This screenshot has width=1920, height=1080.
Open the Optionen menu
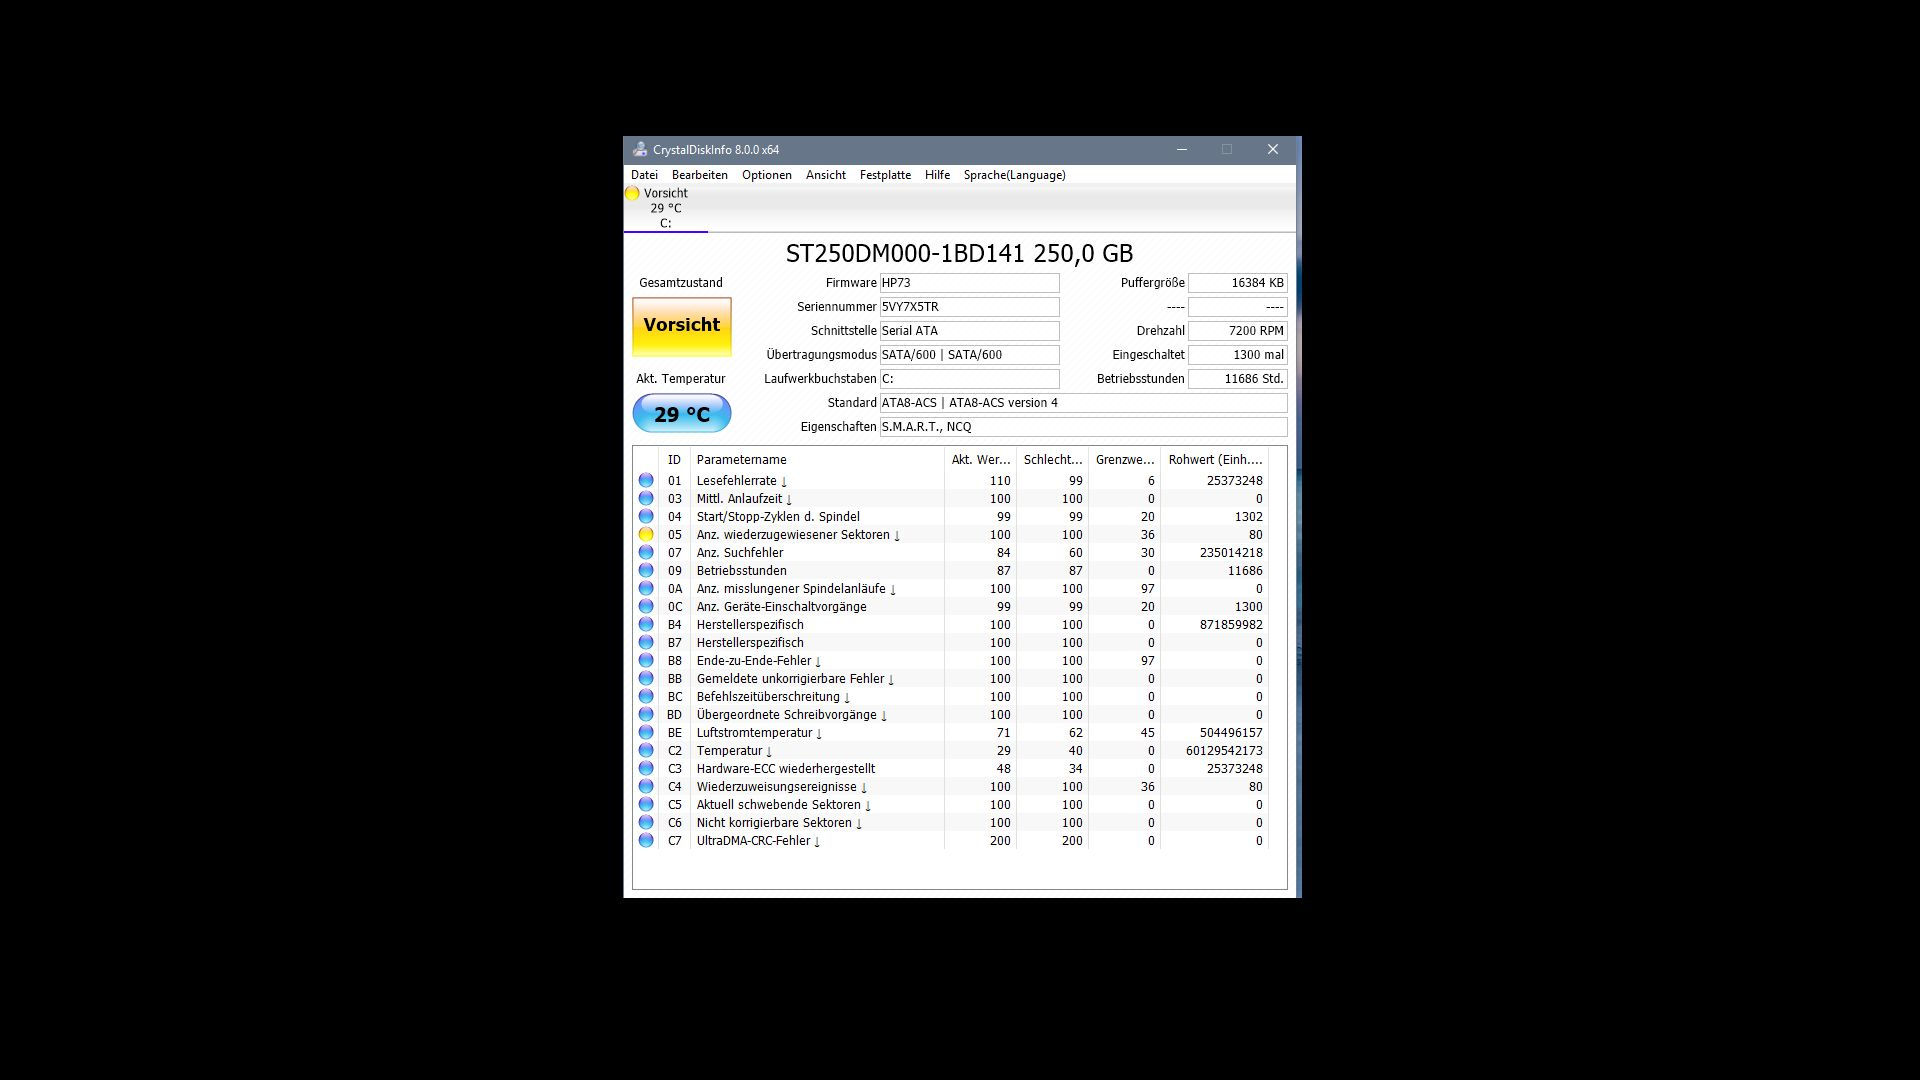click(x=766, y=175)
